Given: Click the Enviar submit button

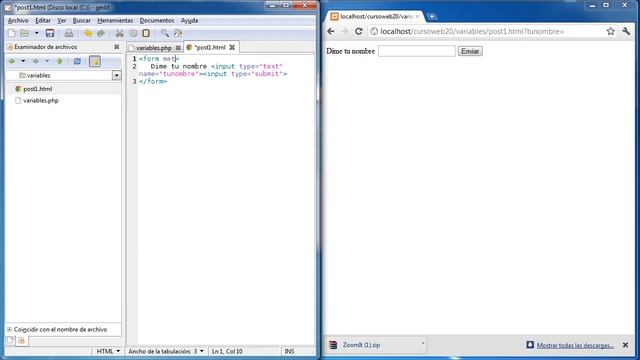Looking at the screenshot, I should tap(470, 51).
